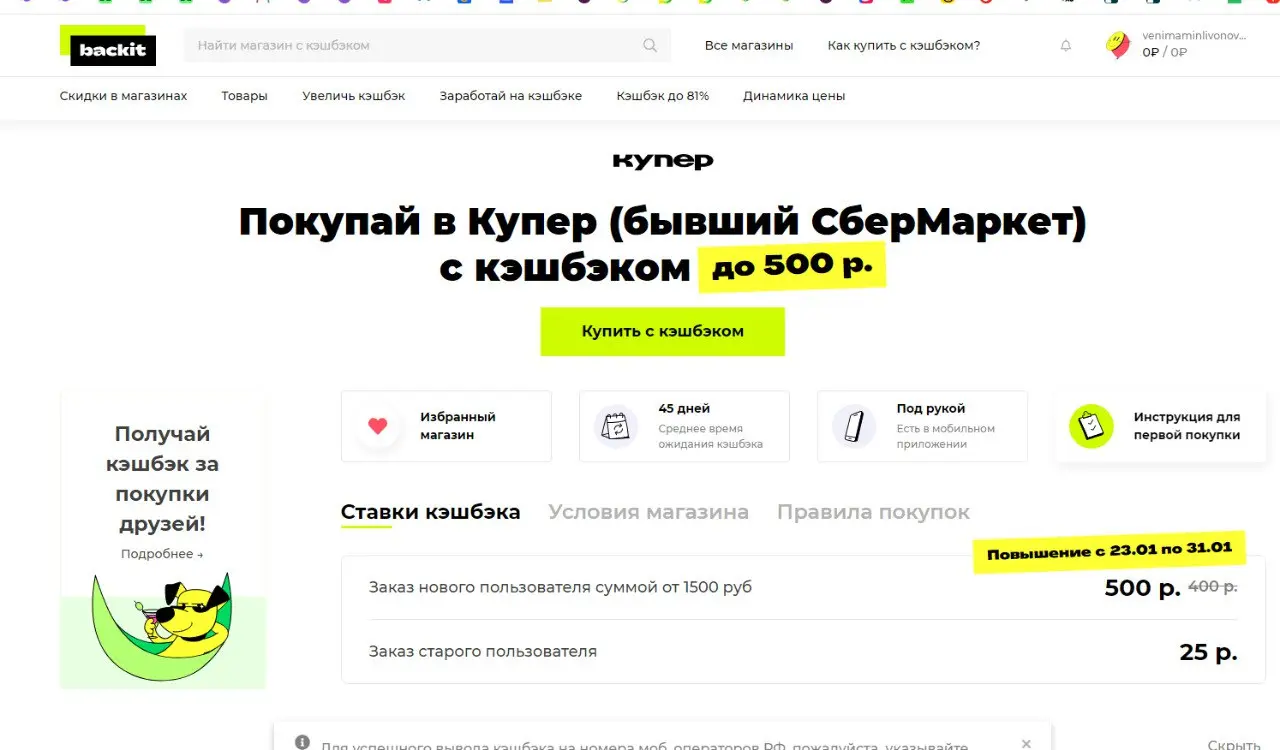The width and height of the screenshot is (1280, 750).
Task: Open Увеличь кэшбэк menu item
Action: (354, 96)
